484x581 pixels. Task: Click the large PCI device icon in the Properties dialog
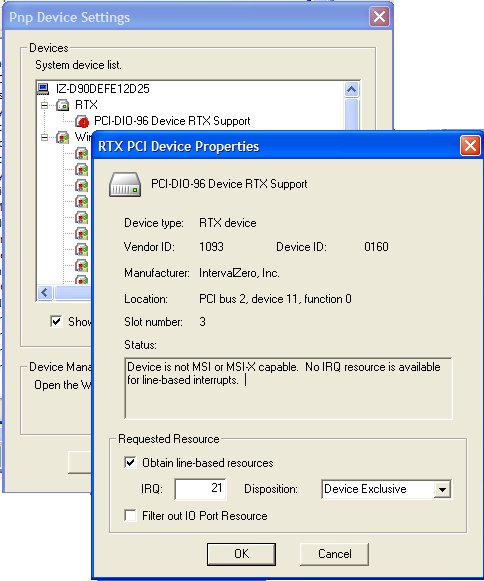125,185
